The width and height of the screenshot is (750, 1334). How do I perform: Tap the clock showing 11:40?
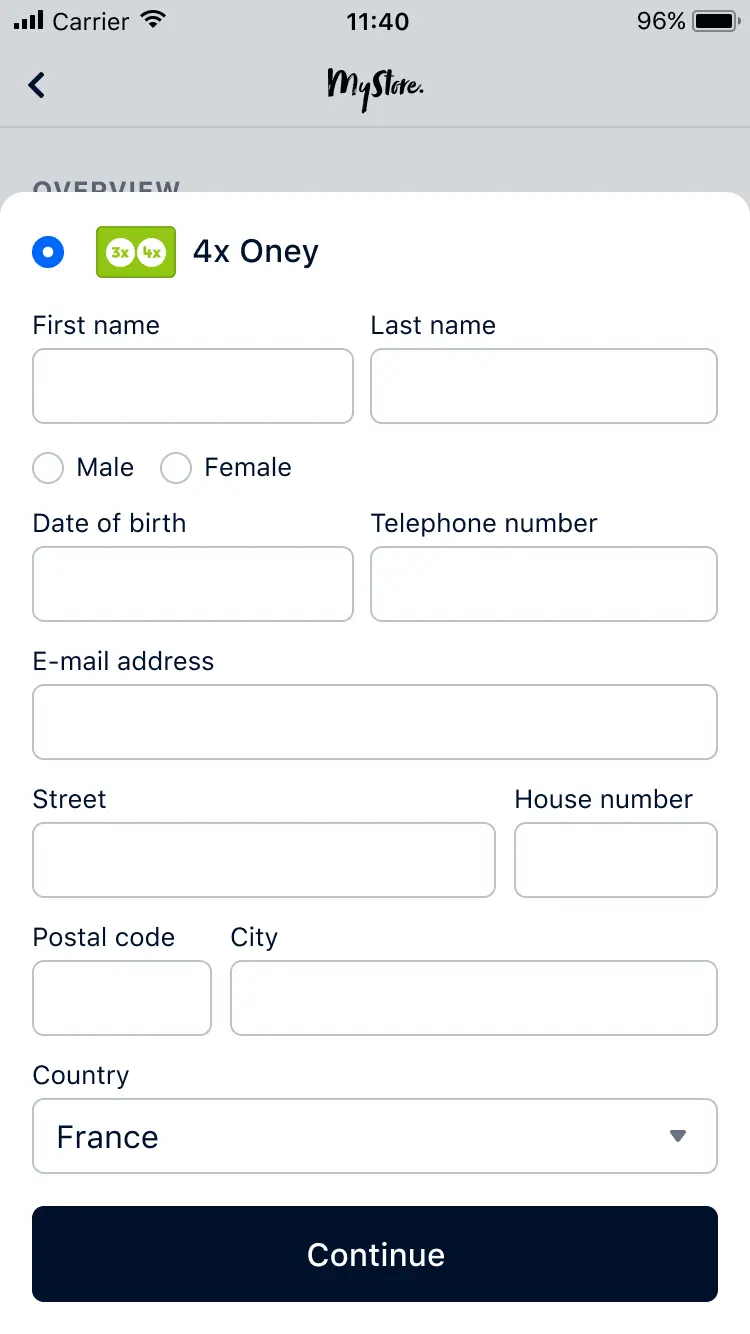coord(375,21)
